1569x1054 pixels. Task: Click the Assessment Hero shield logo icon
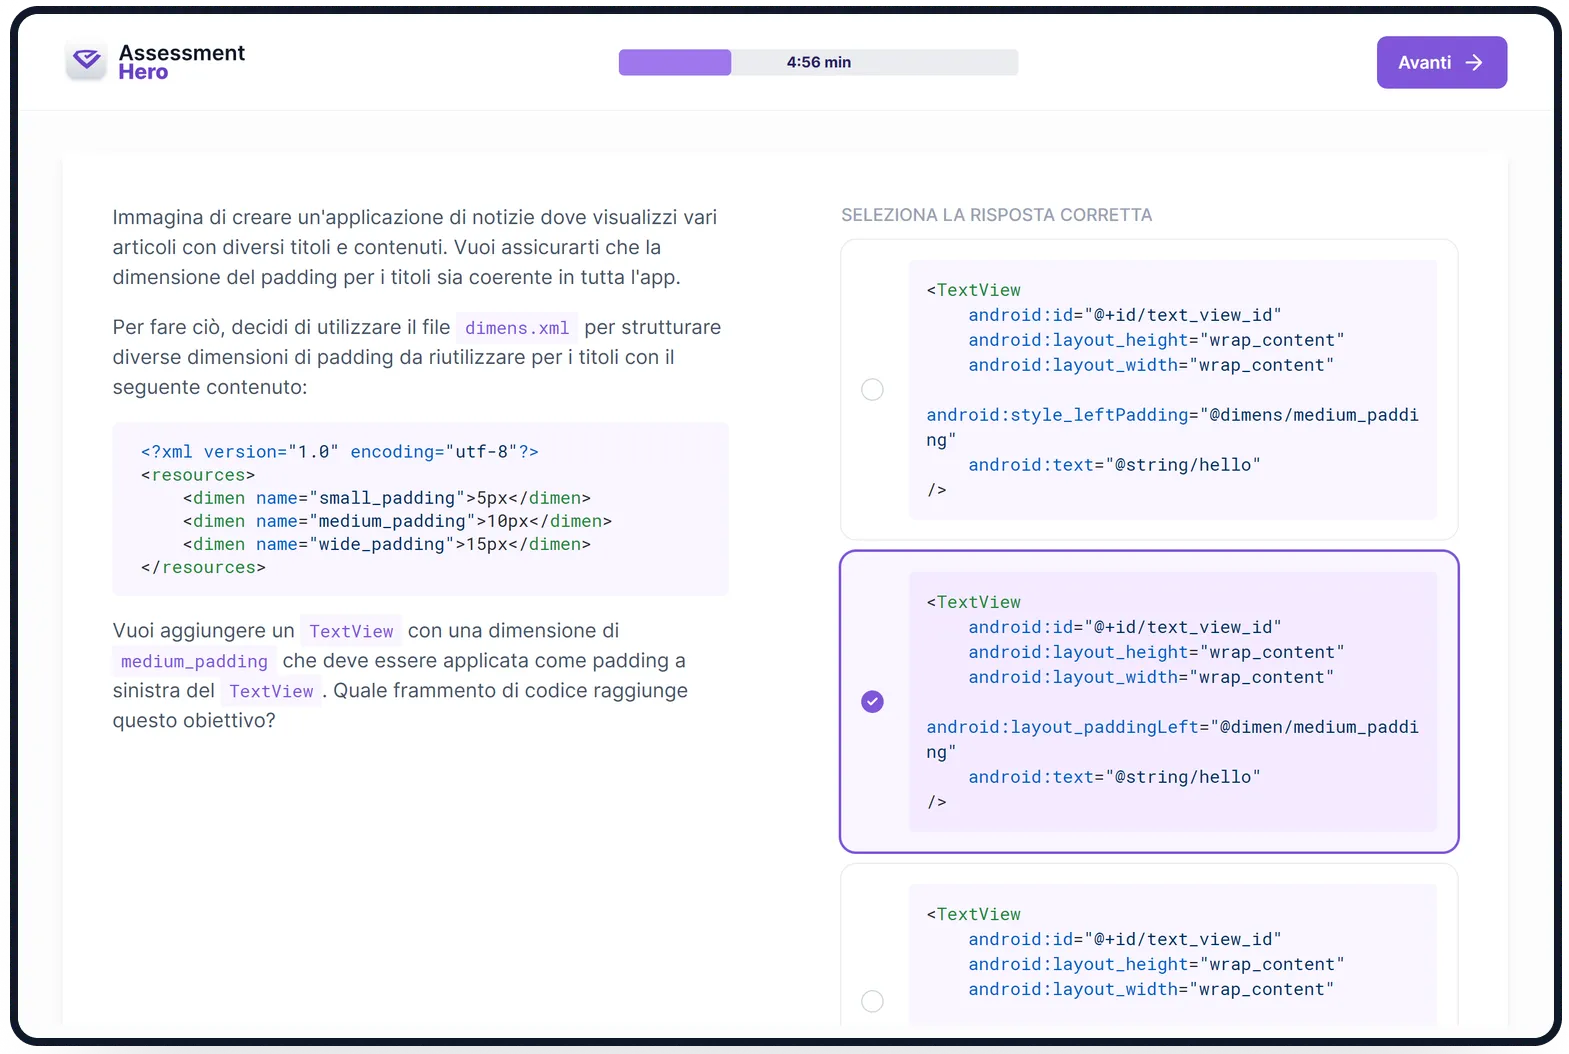point(86,61)
